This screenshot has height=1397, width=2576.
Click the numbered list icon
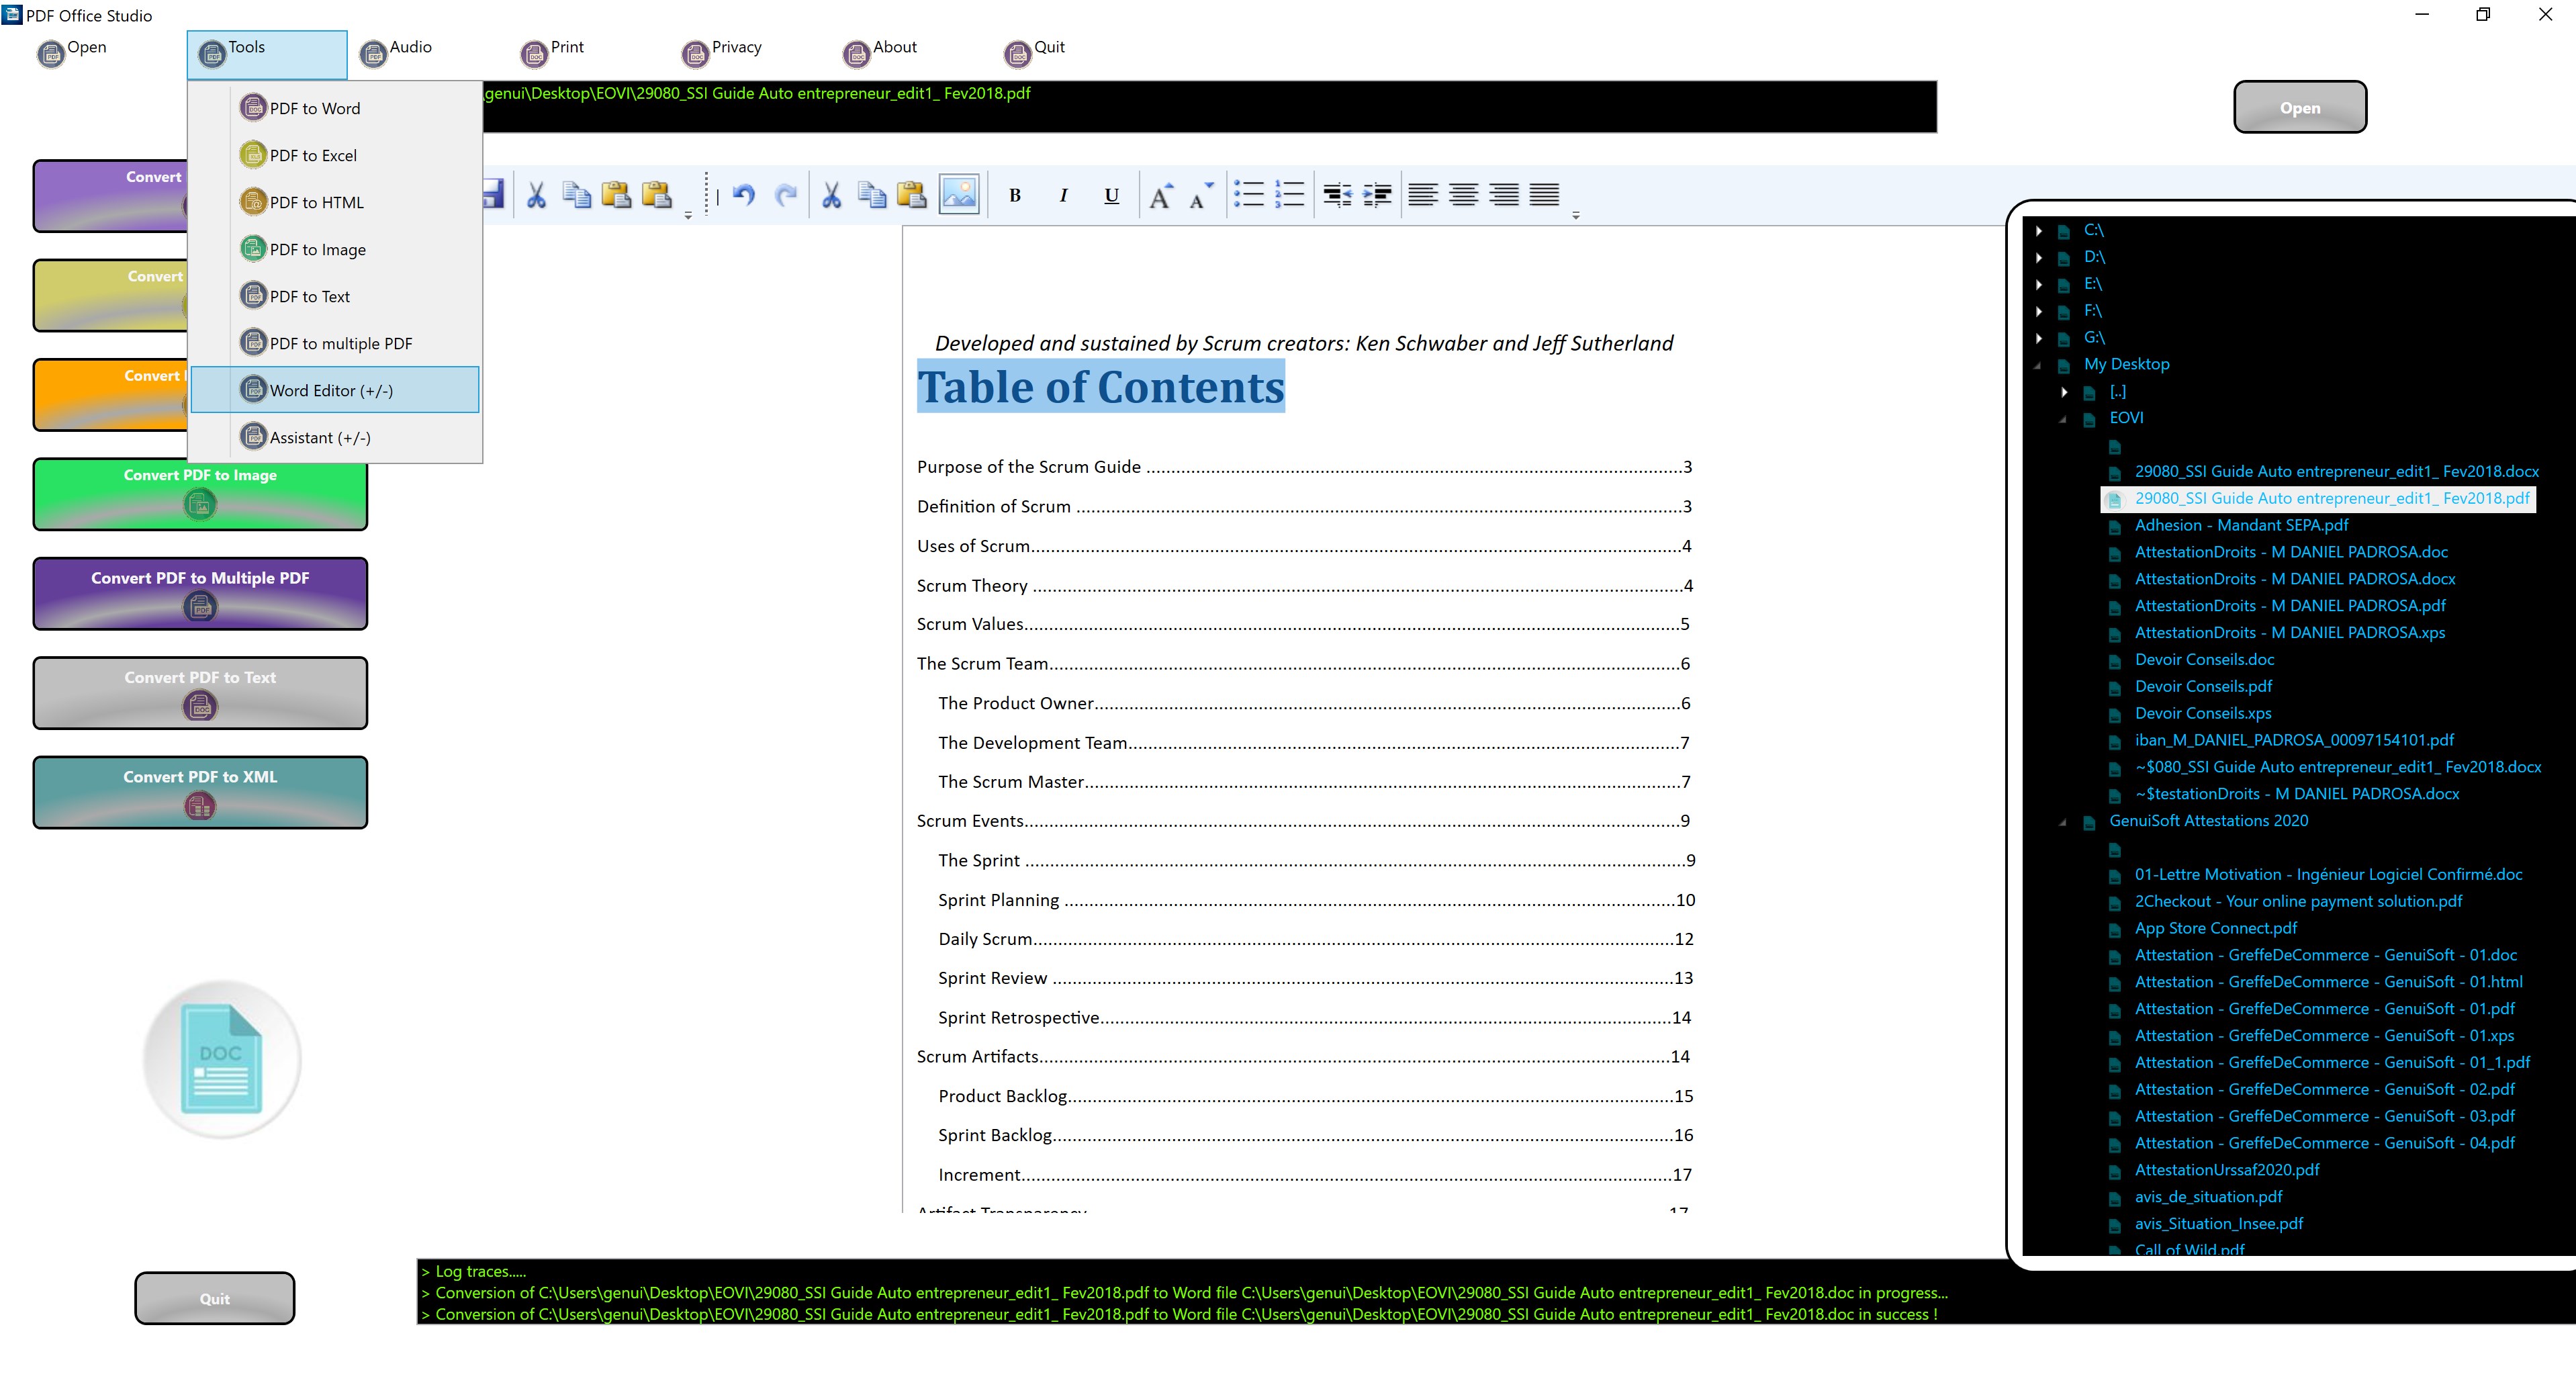coord(1289,194)
